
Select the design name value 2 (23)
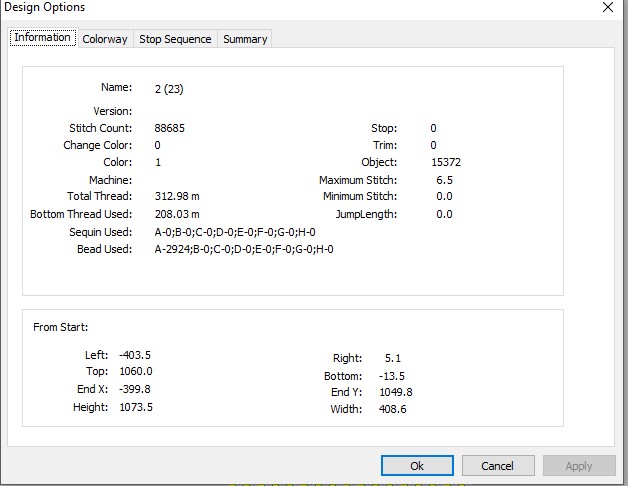tap(169, 89)
